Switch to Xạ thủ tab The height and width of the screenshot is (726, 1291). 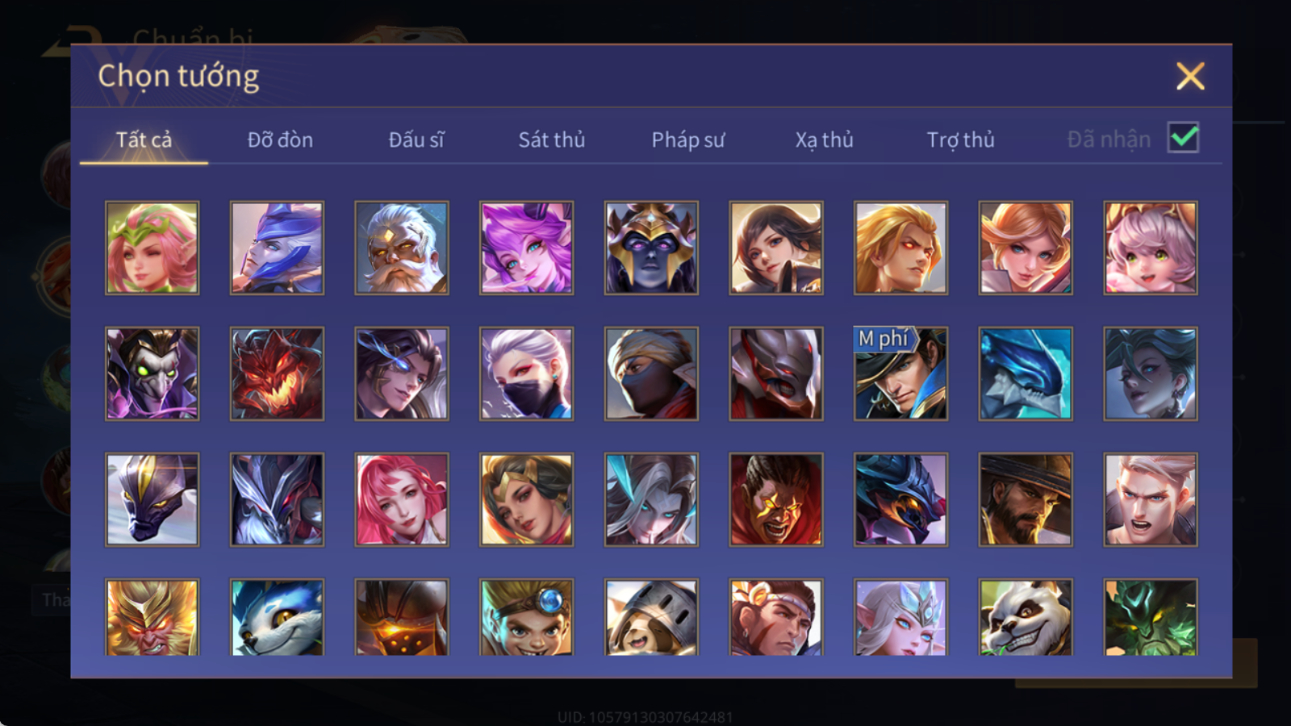824,140
